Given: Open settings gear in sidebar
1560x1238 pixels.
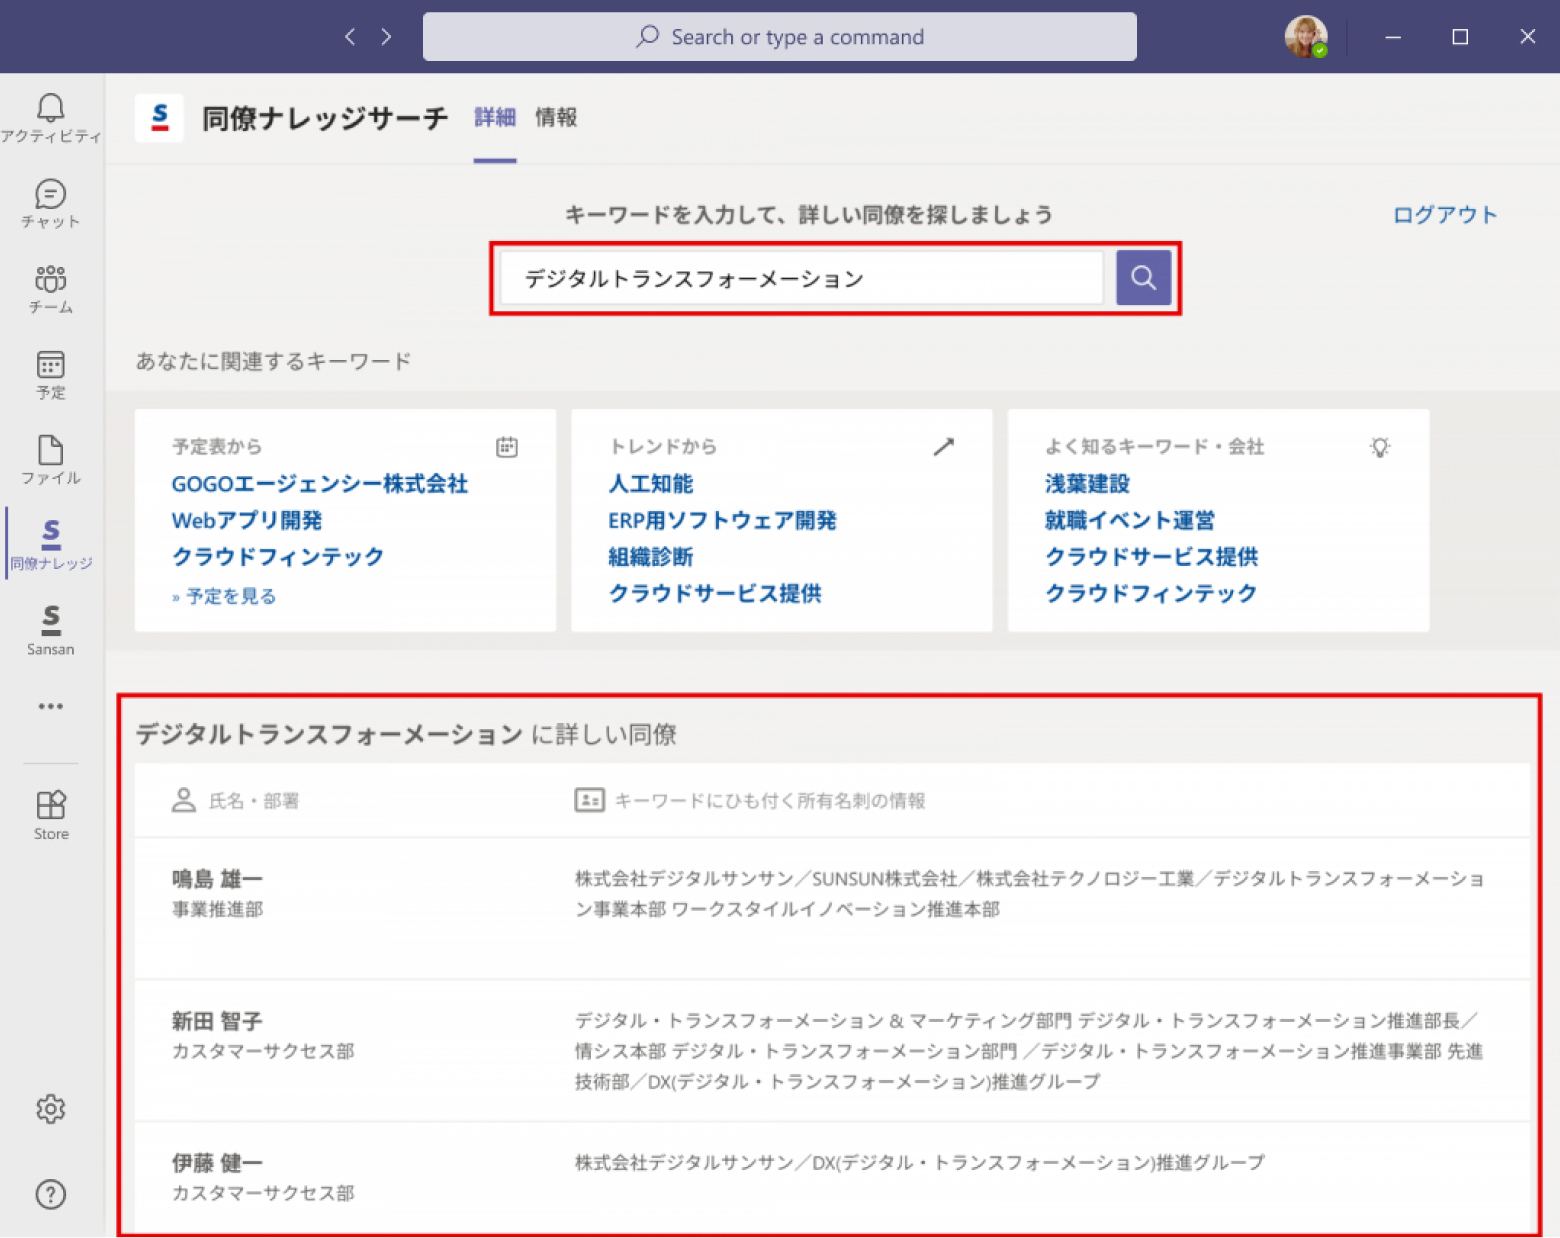Looking at the screenshot, I should pos(50,1109).
